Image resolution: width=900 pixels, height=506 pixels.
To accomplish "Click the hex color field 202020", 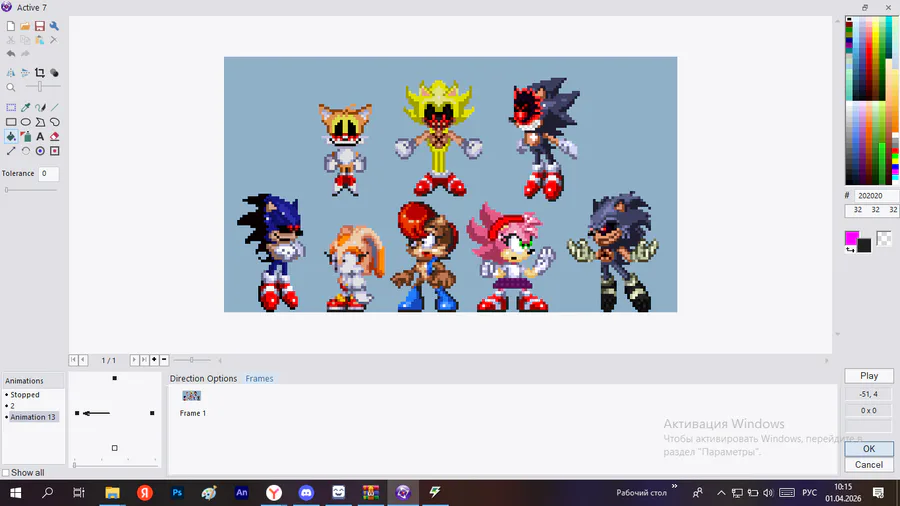I will coord(875,196).
